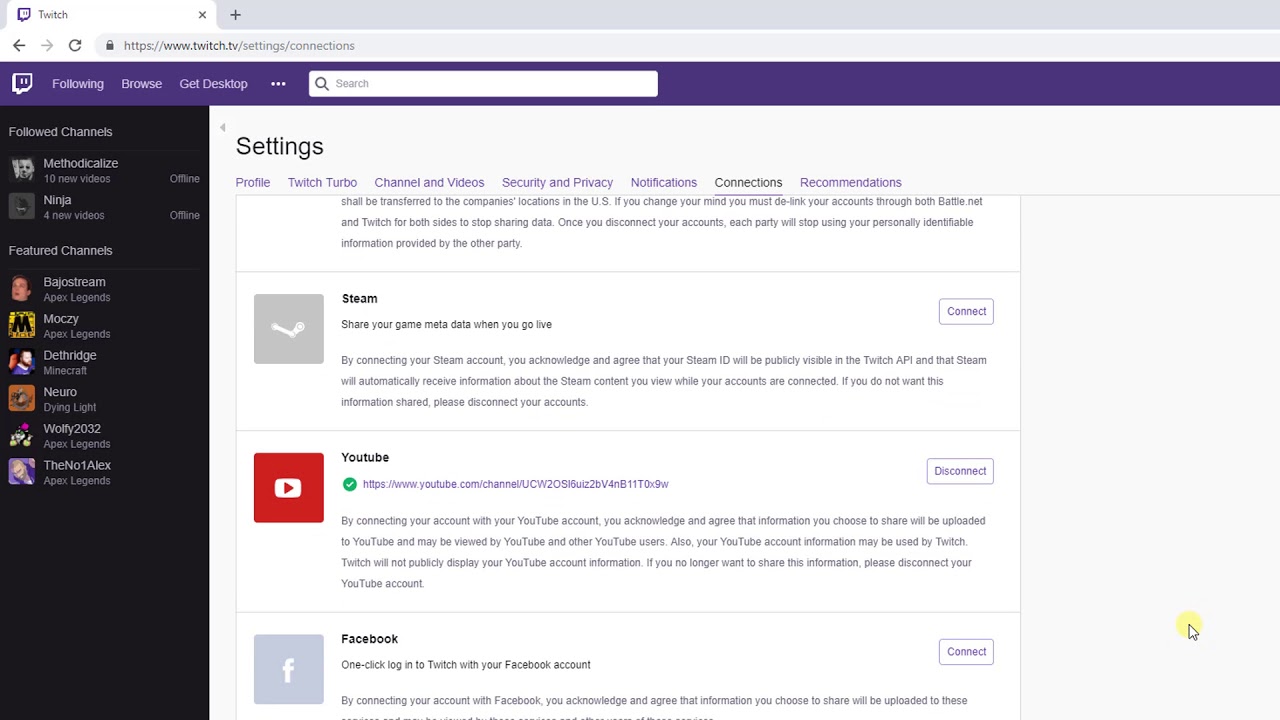The image size is (1280, 720).
Task: Click the Methodicalize channel avatar
Action: 22,170
